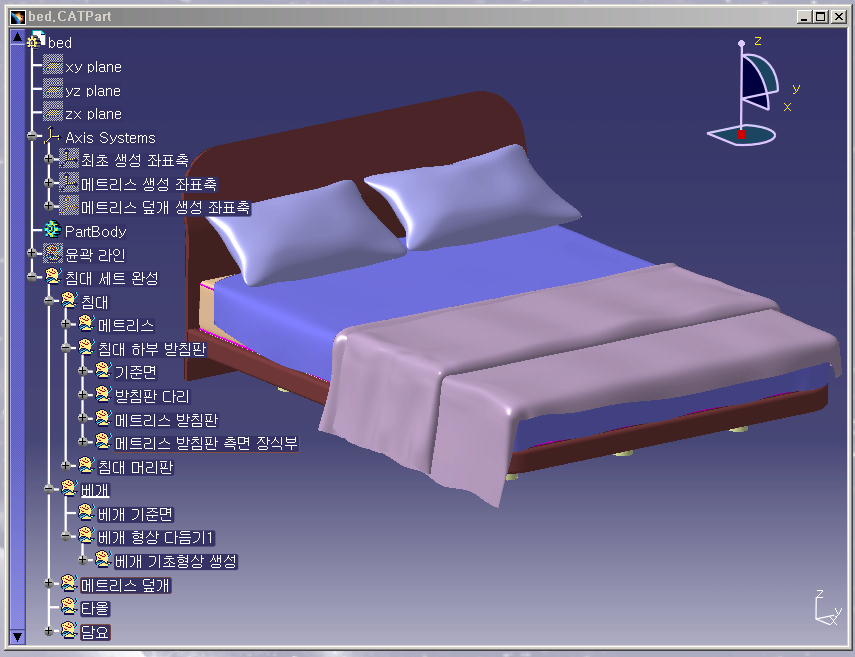The image size is (855, 657).
Task: Expand the 침대 머리판 node
Action: (x=66, y=466)
